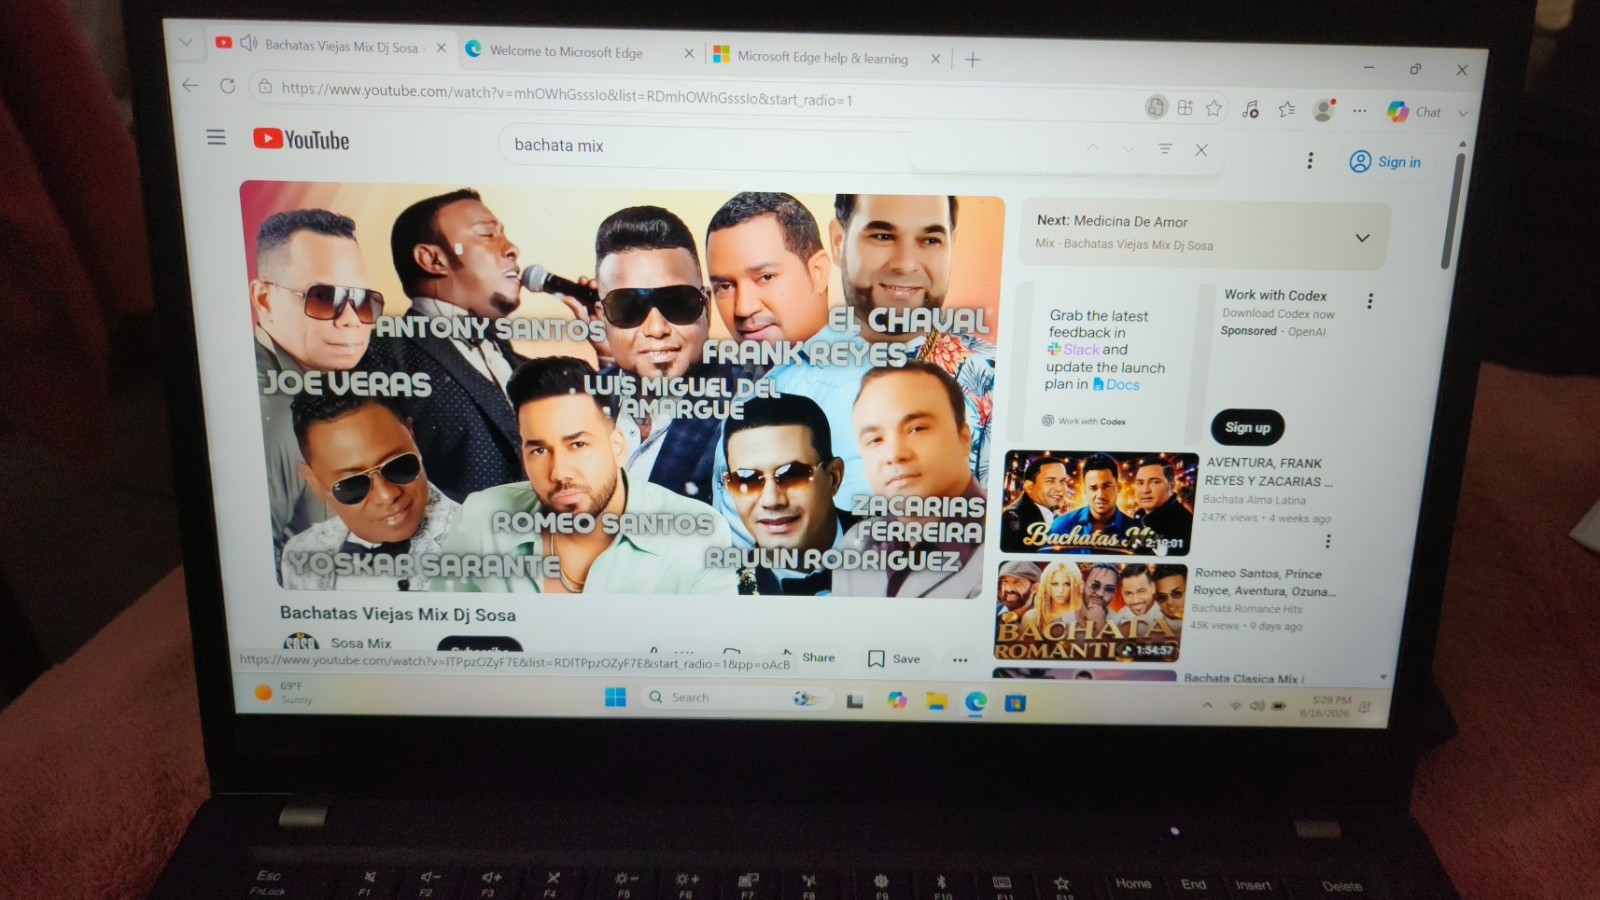This screenshot has height=900, width=1600.
Task: Open the Edge profile avatar
Action: (1324, 110)
